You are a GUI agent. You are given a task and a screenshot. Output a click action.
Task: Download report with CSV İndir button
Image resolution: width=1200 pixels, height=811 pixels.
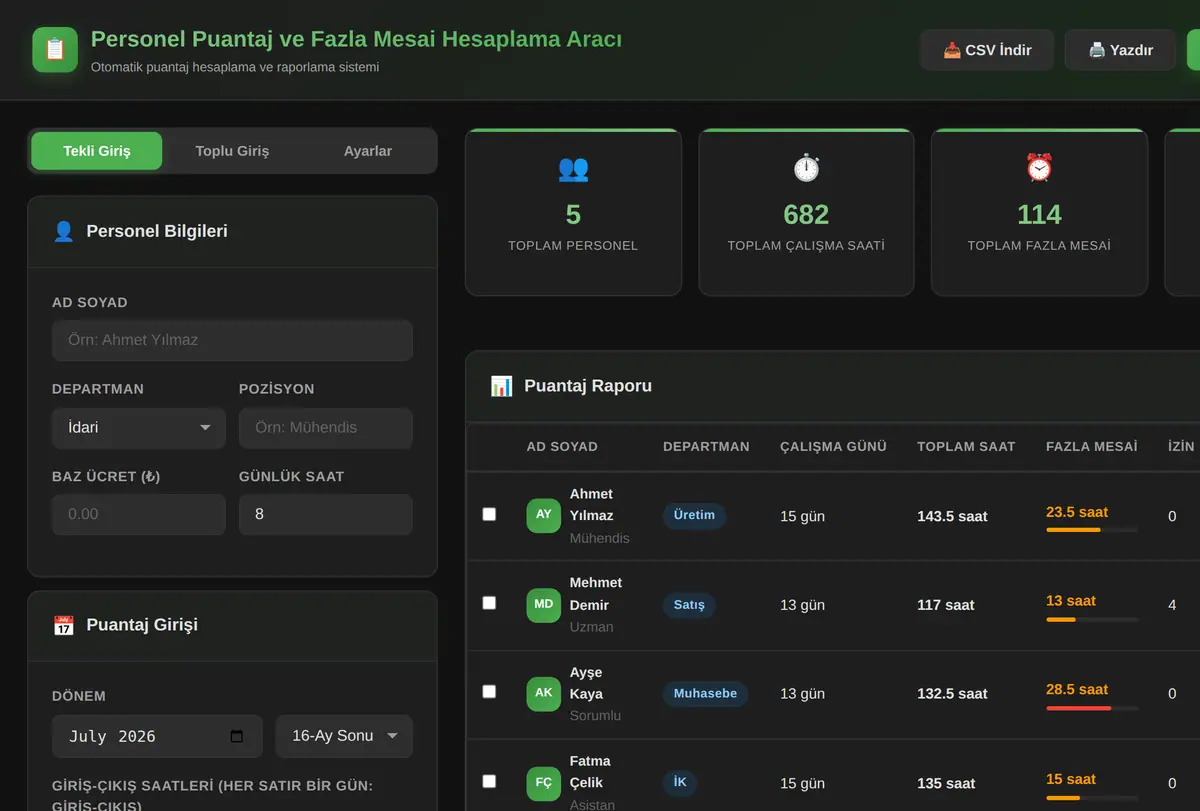[x=987, y=50]
